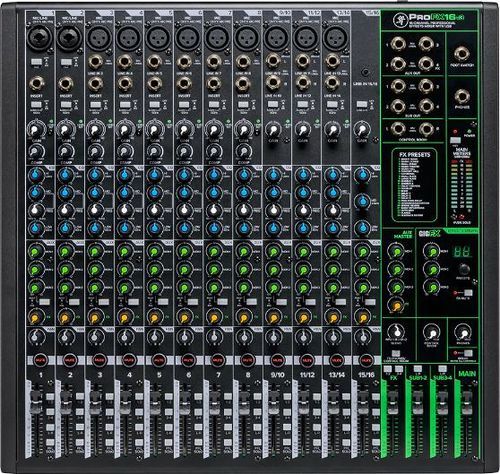Mute stereo channel 15/16
500x474 pixels.
[366, 360]
